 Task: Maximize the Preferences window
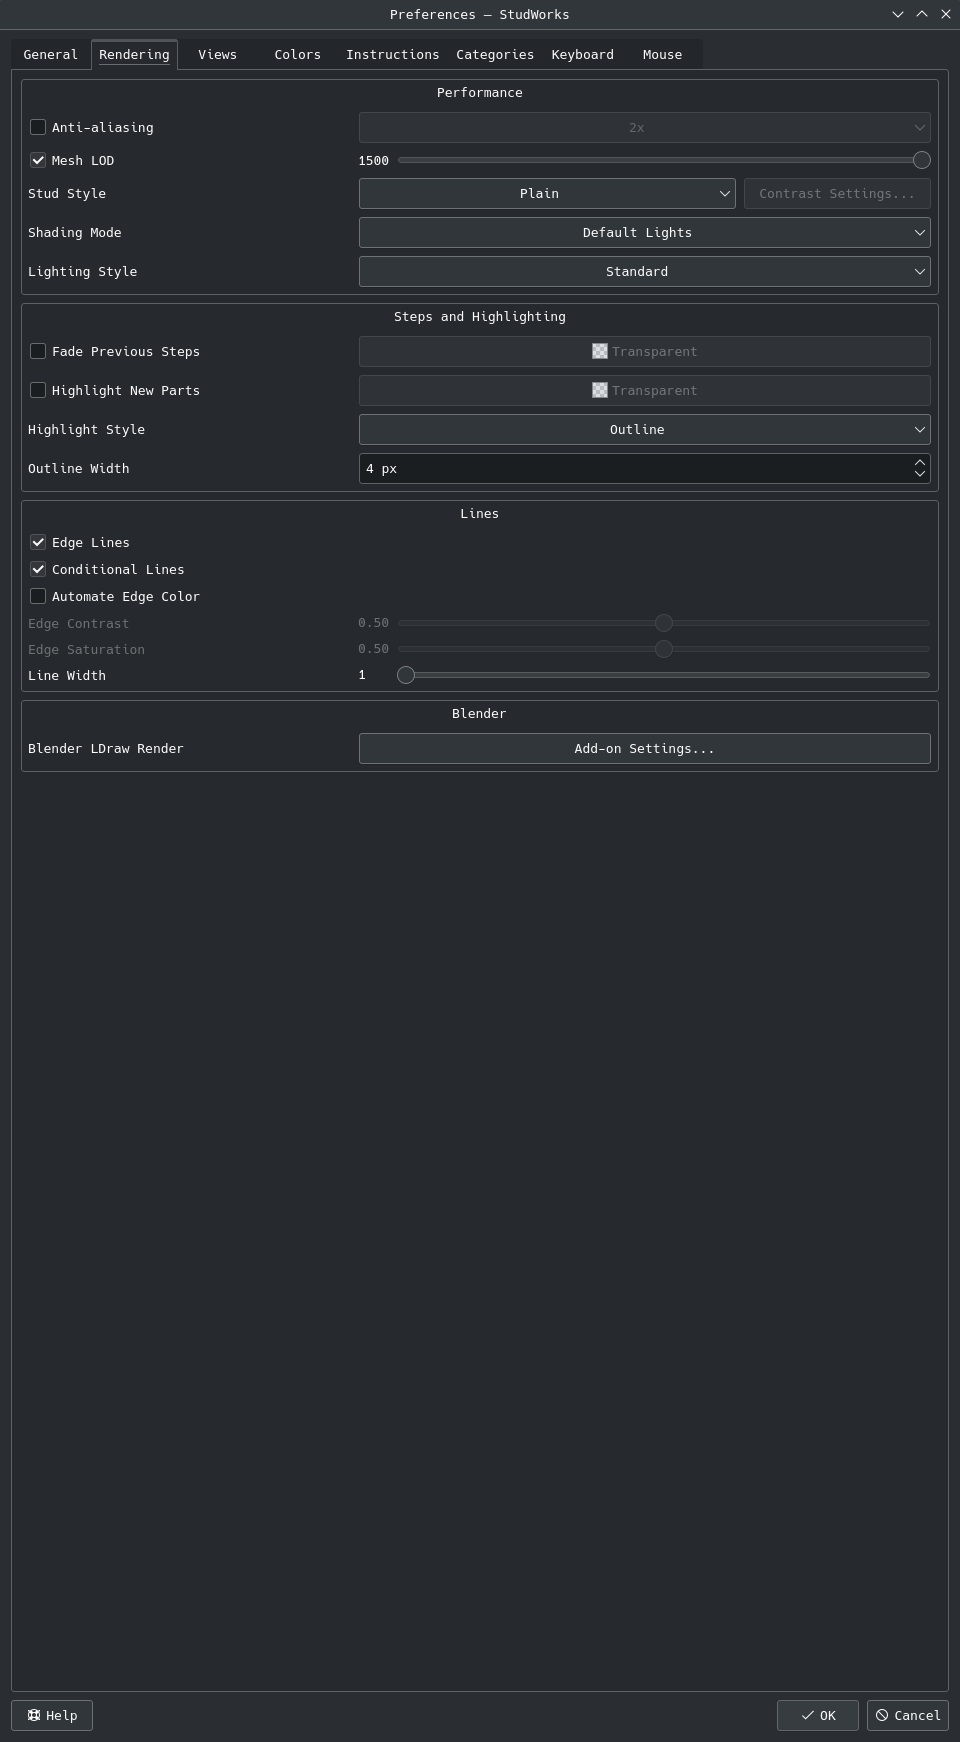pyautogui.click(x=922, y=14)
